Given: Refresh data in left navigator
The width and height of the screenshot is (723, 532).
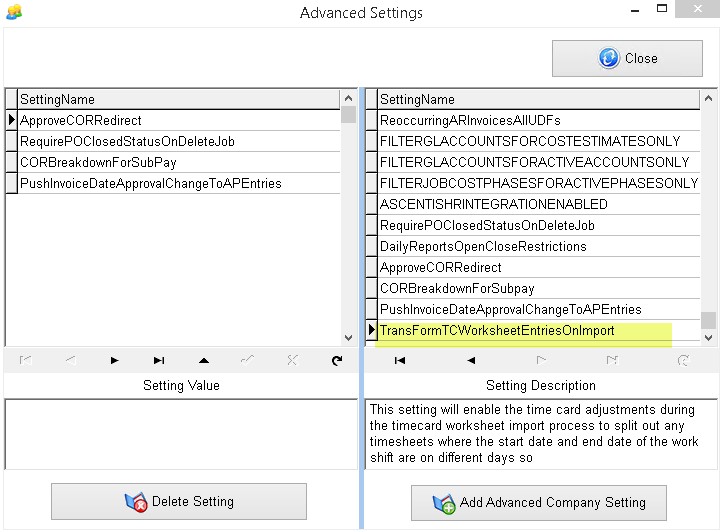Looking at the screenshot, I should (337, 361).
